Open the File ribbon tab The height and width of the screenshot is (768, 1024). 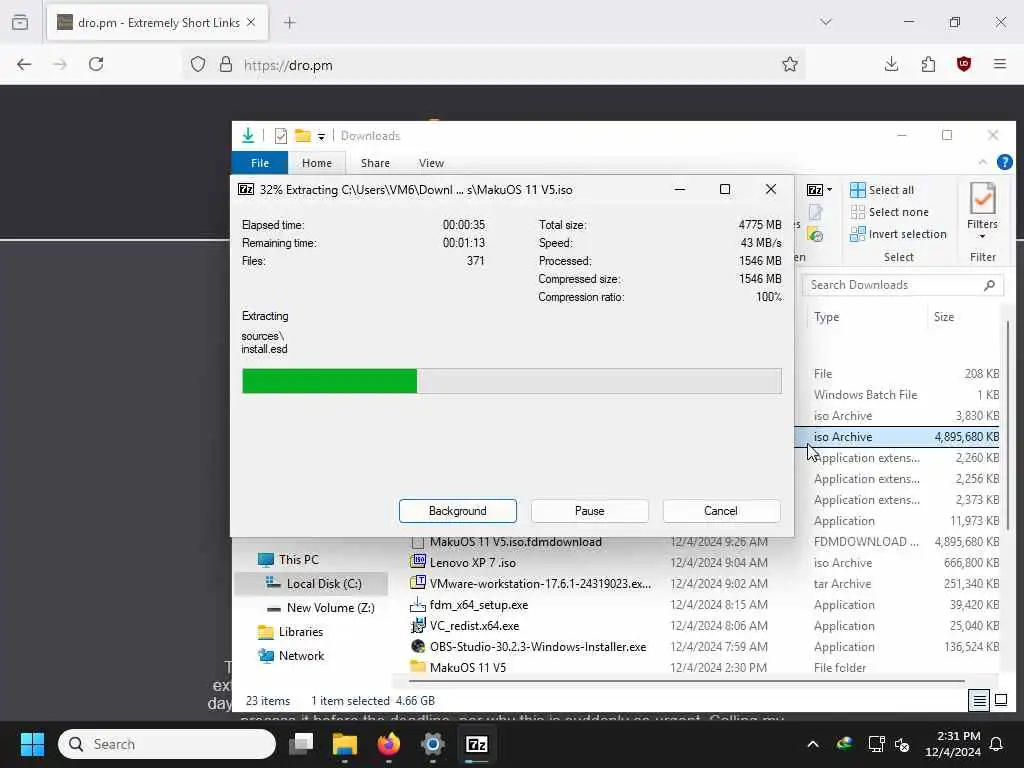click(x=260, y=163)
